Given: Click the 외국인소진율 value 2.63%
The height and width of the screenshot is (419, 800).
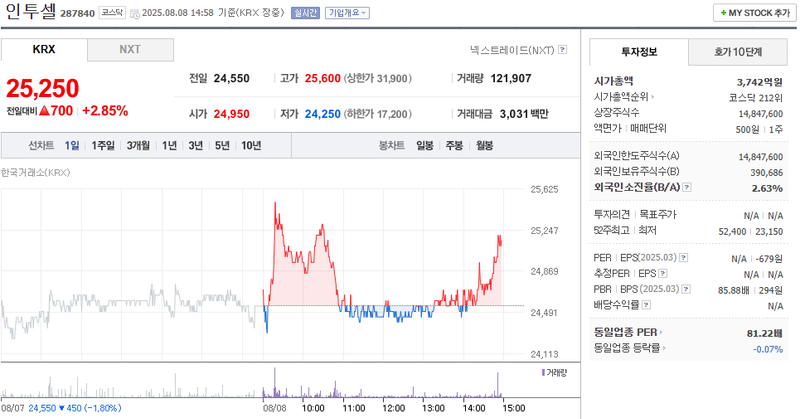Looking at the screenshot, I should tap(767, 188).
